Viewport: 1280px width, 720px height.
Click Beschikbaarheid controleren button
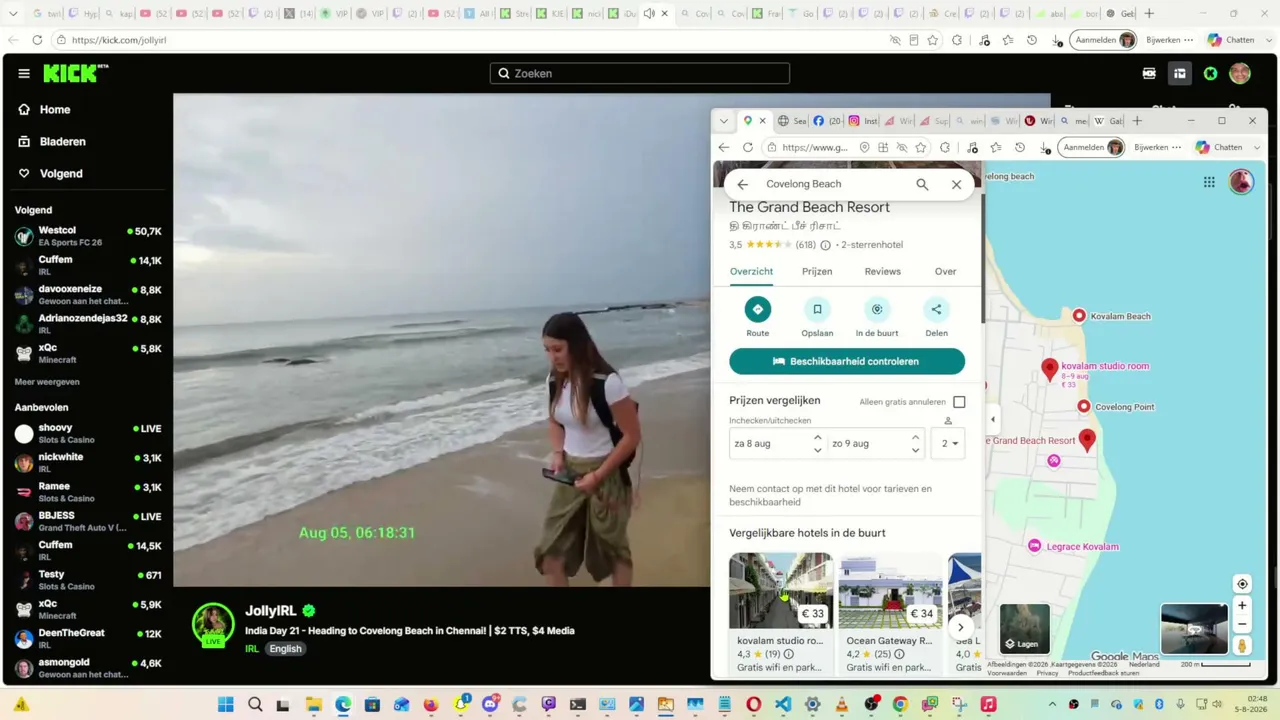click(x=847, y=361)
